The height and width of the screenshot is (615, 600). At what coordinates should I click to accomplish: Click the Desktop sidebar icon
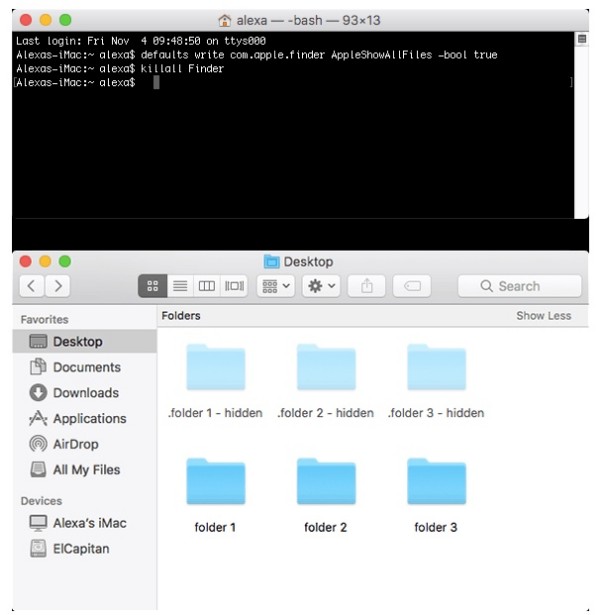tap(38, 341)
